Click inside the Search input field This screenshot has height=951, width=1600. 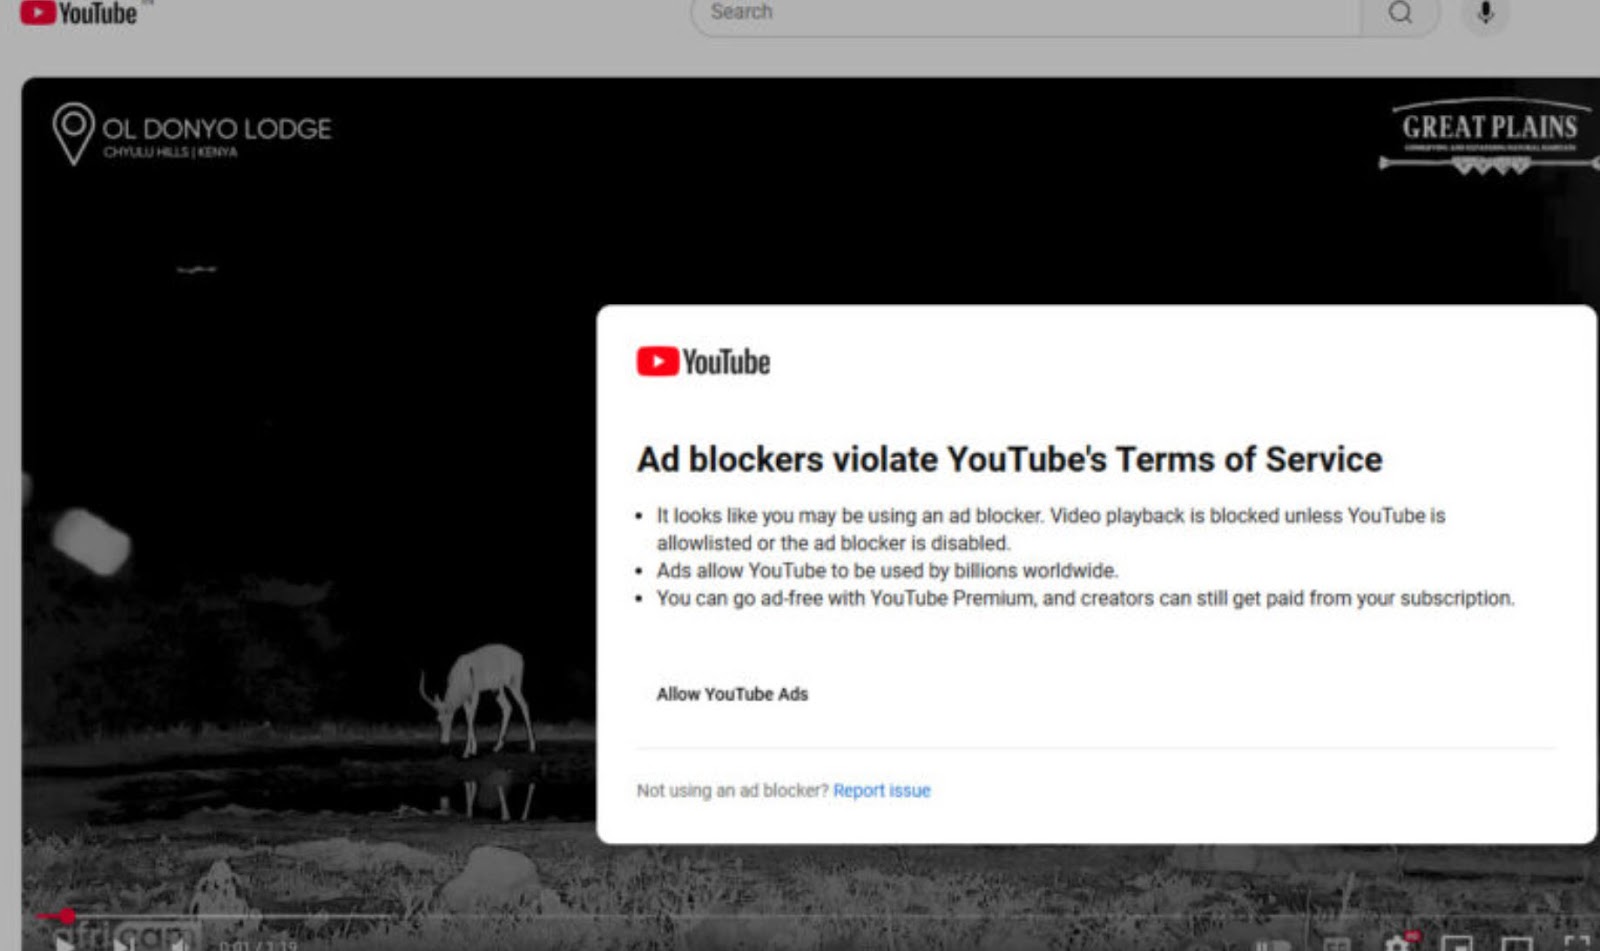tap(1020, 13)
